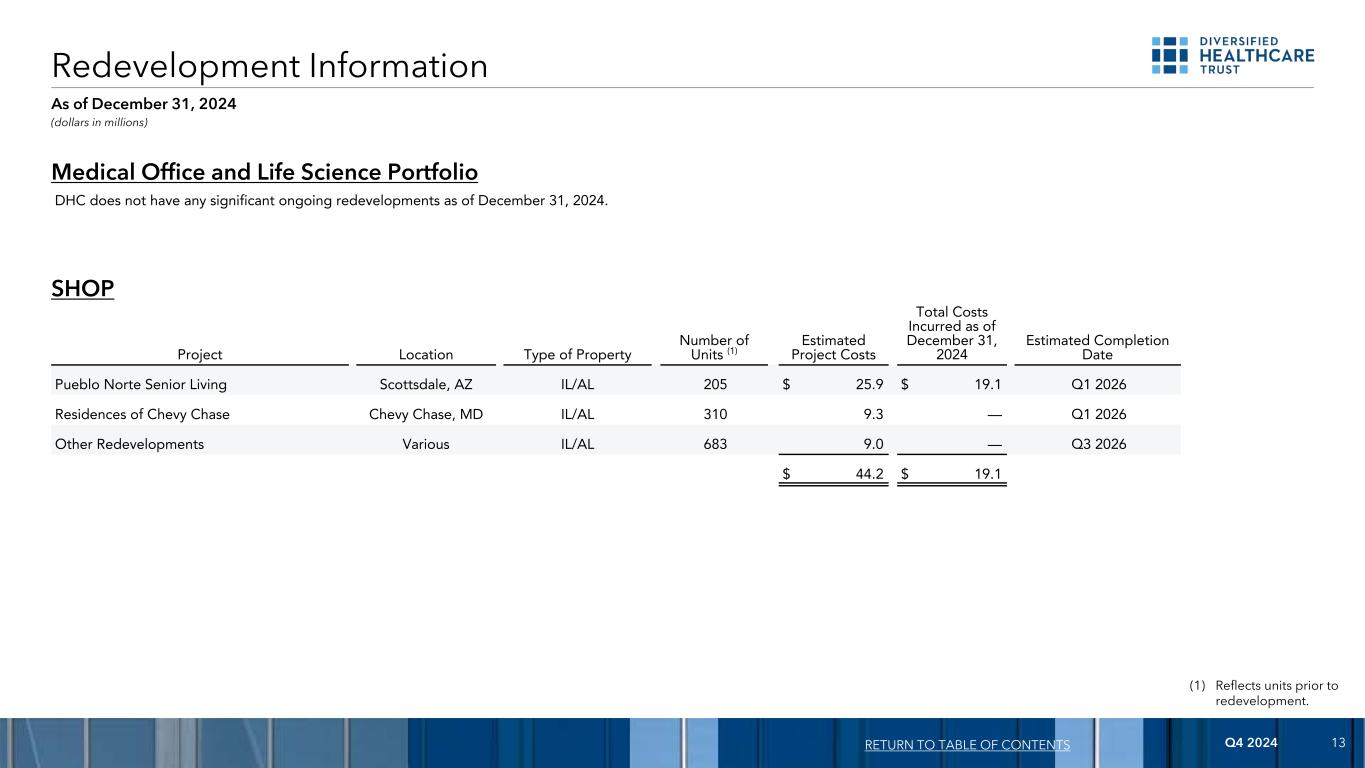Select the Medical Office and Life Science Portfolio heading
The image size is (1365, 768).
point(265,172)
